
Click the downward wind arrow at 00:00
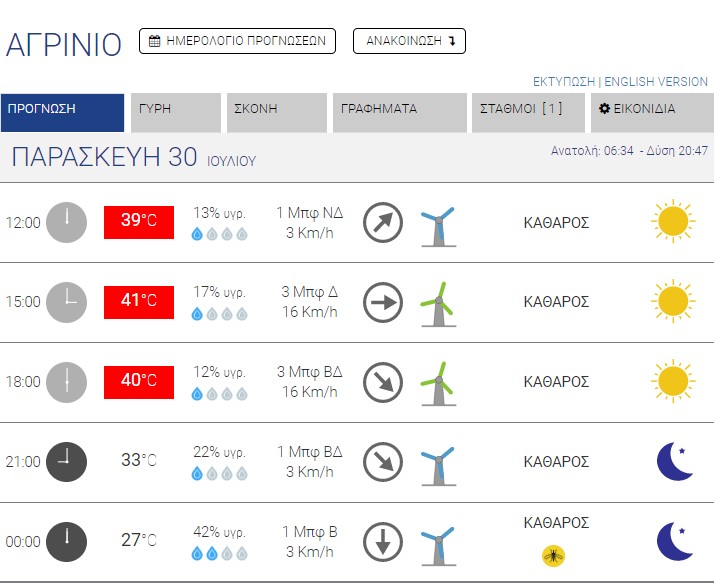tap(383, 542)
